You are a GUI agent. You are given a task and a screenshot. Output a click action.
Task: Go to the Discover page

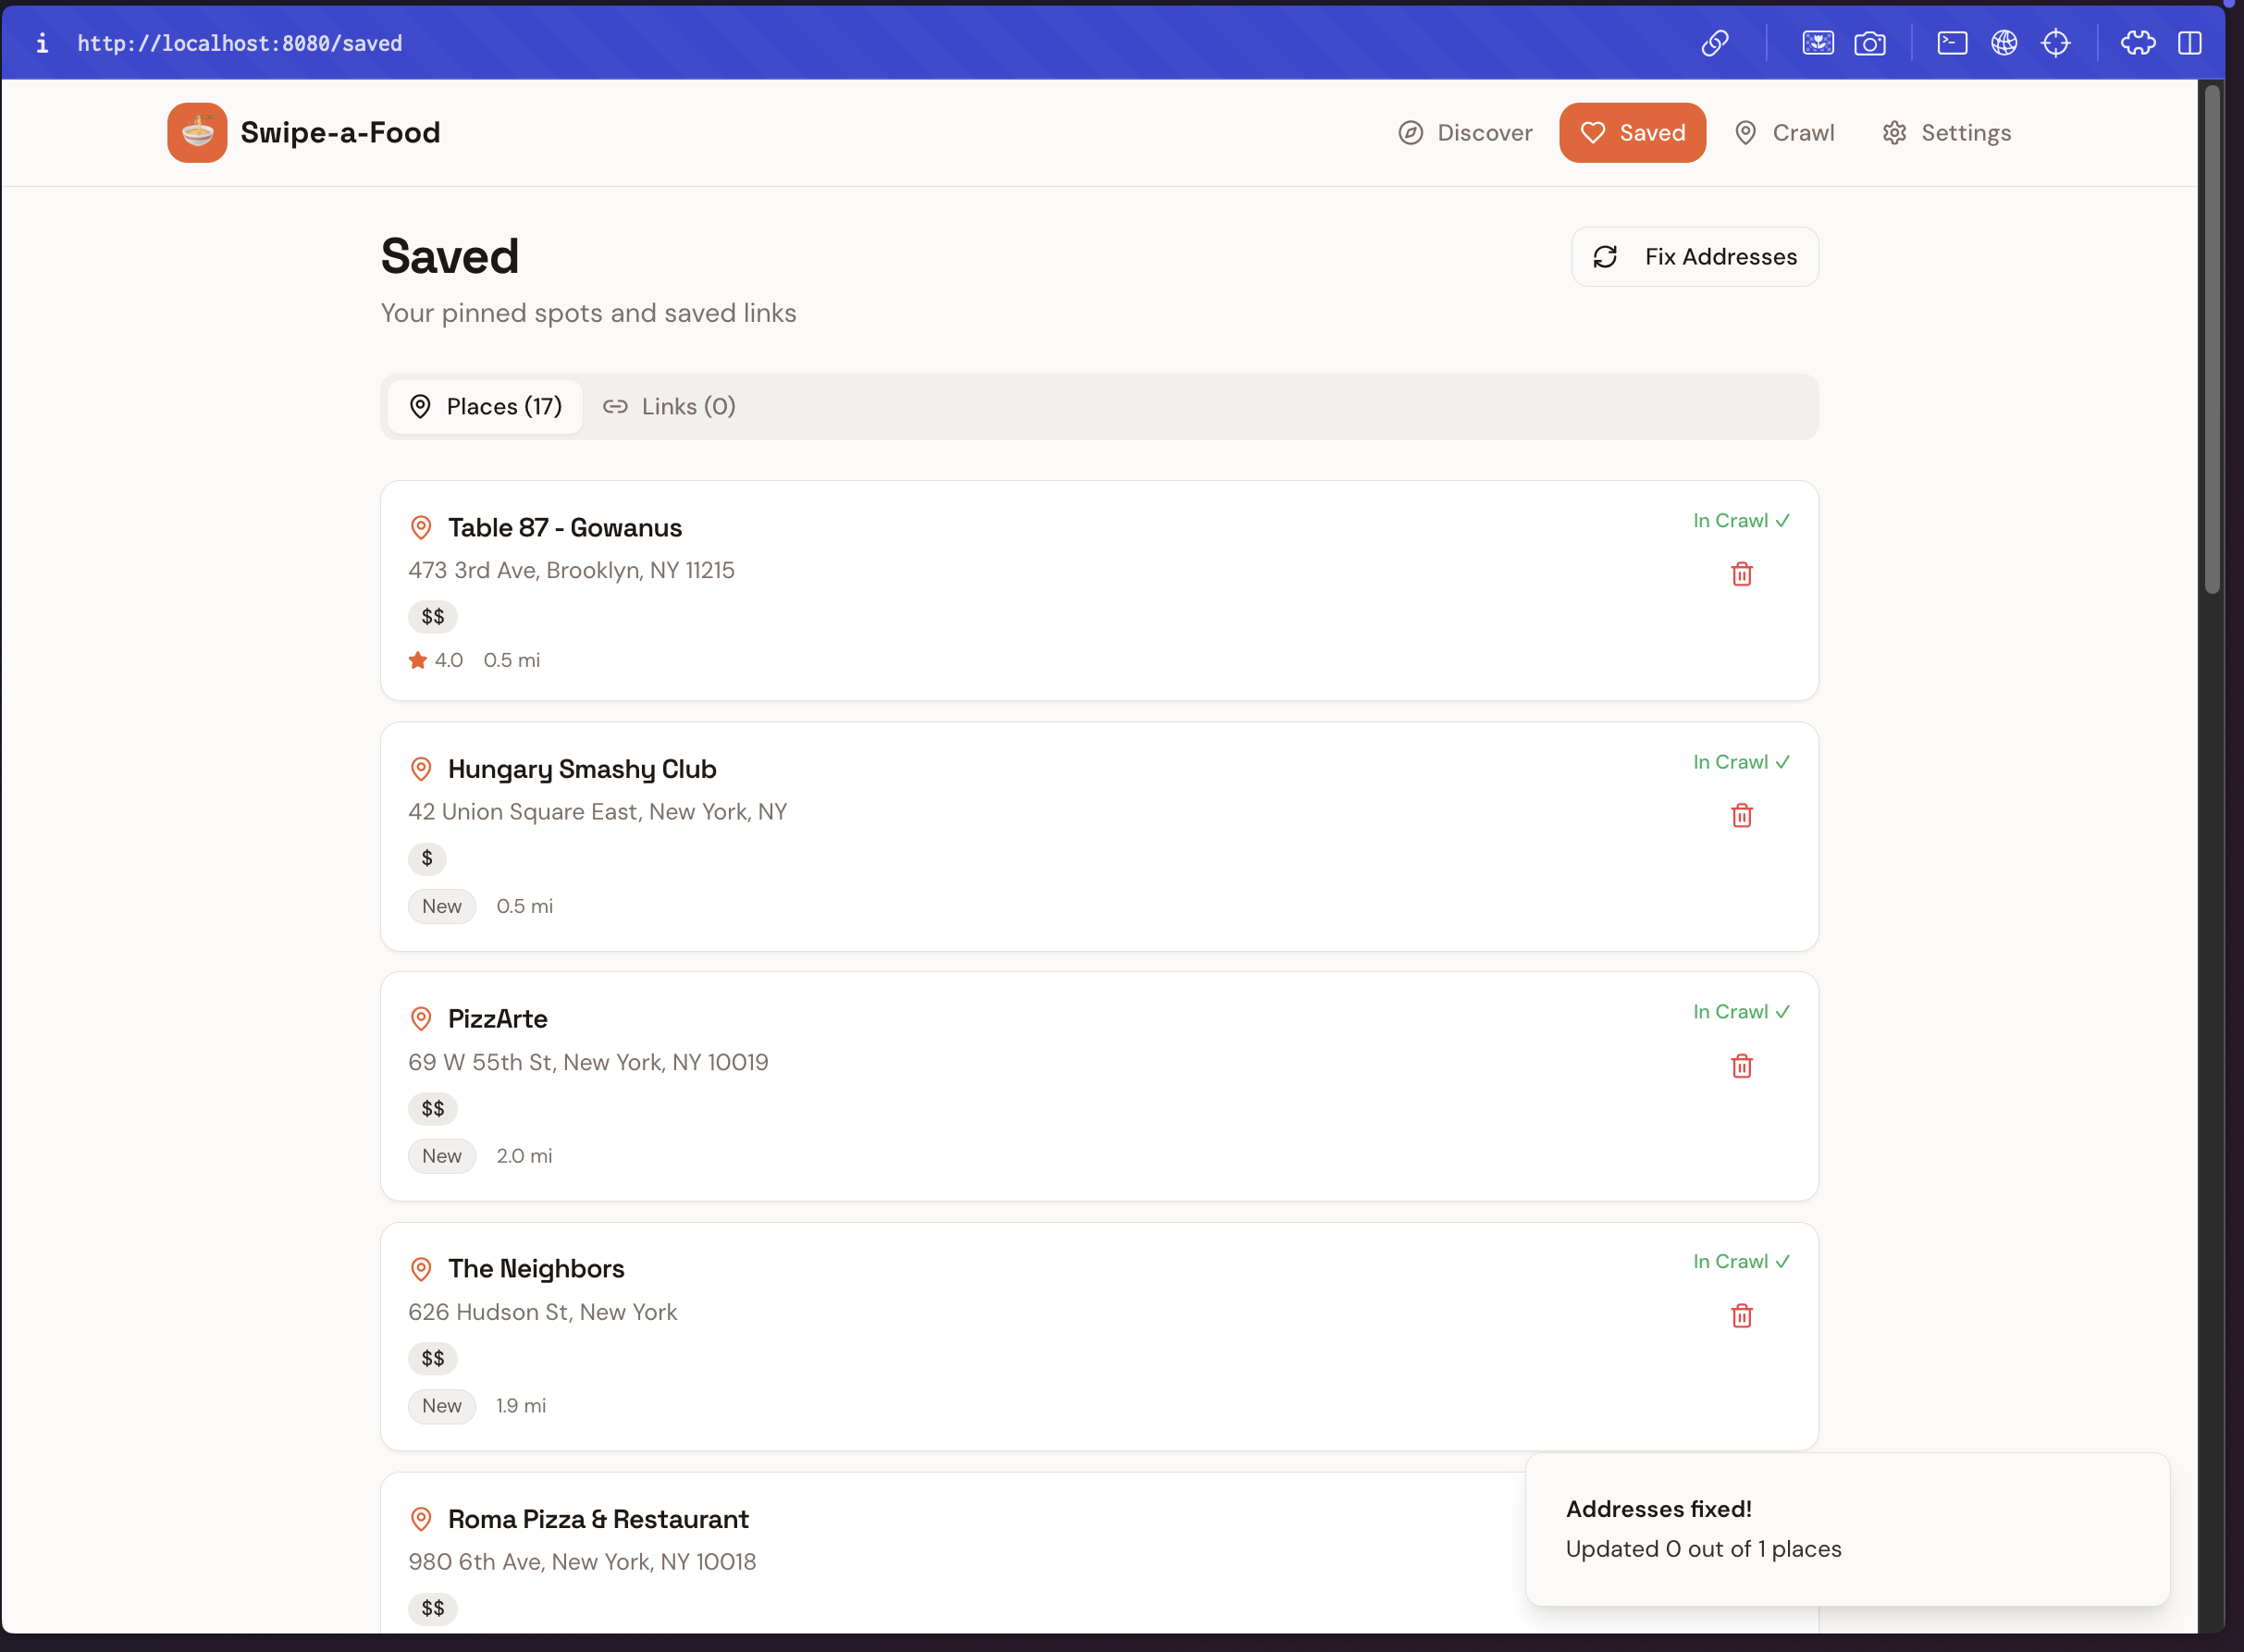[1465, 133]
